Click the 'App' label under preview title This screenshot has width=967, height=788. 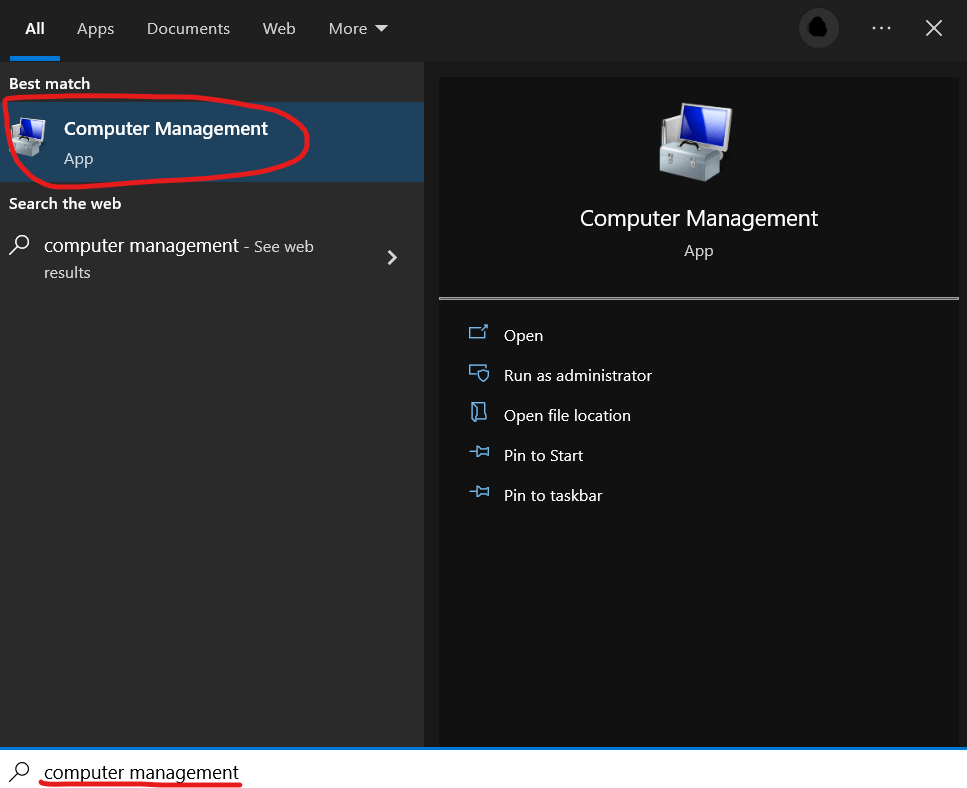click(698, 251)
